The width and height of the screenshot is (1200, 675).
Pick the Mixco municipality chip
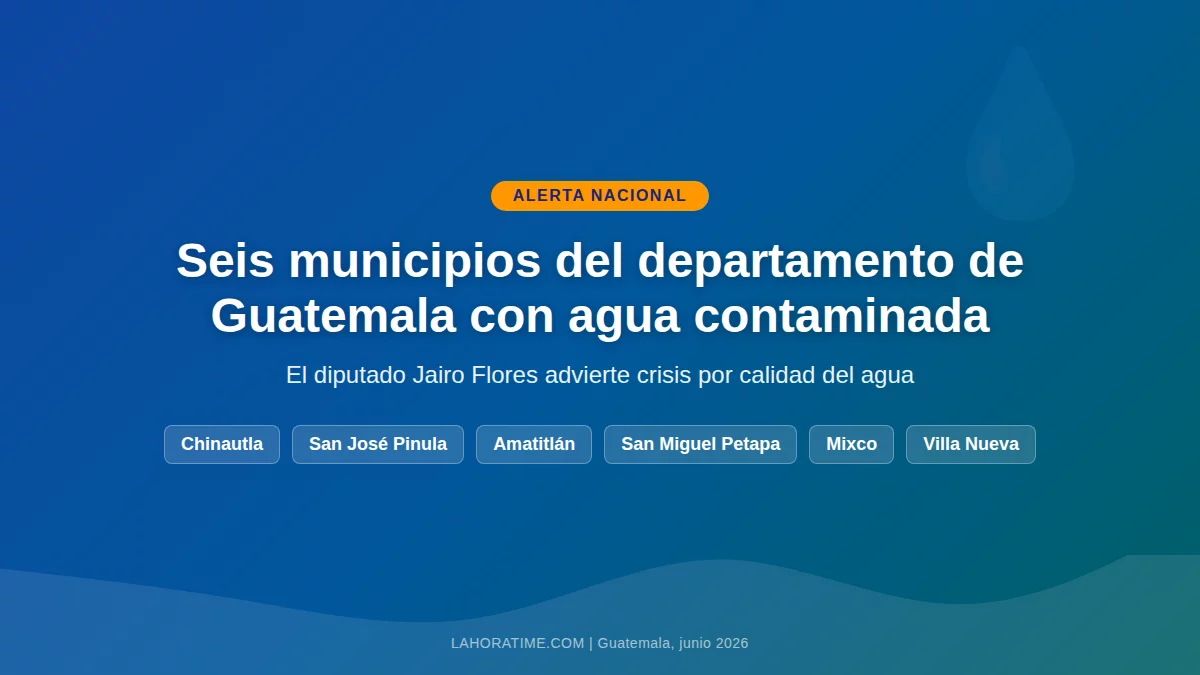point(851,444)
